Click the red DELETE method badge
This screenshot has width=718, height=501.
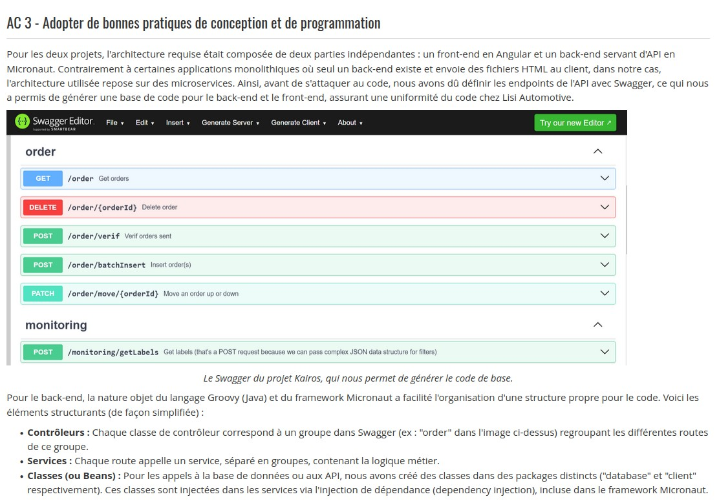43,207
